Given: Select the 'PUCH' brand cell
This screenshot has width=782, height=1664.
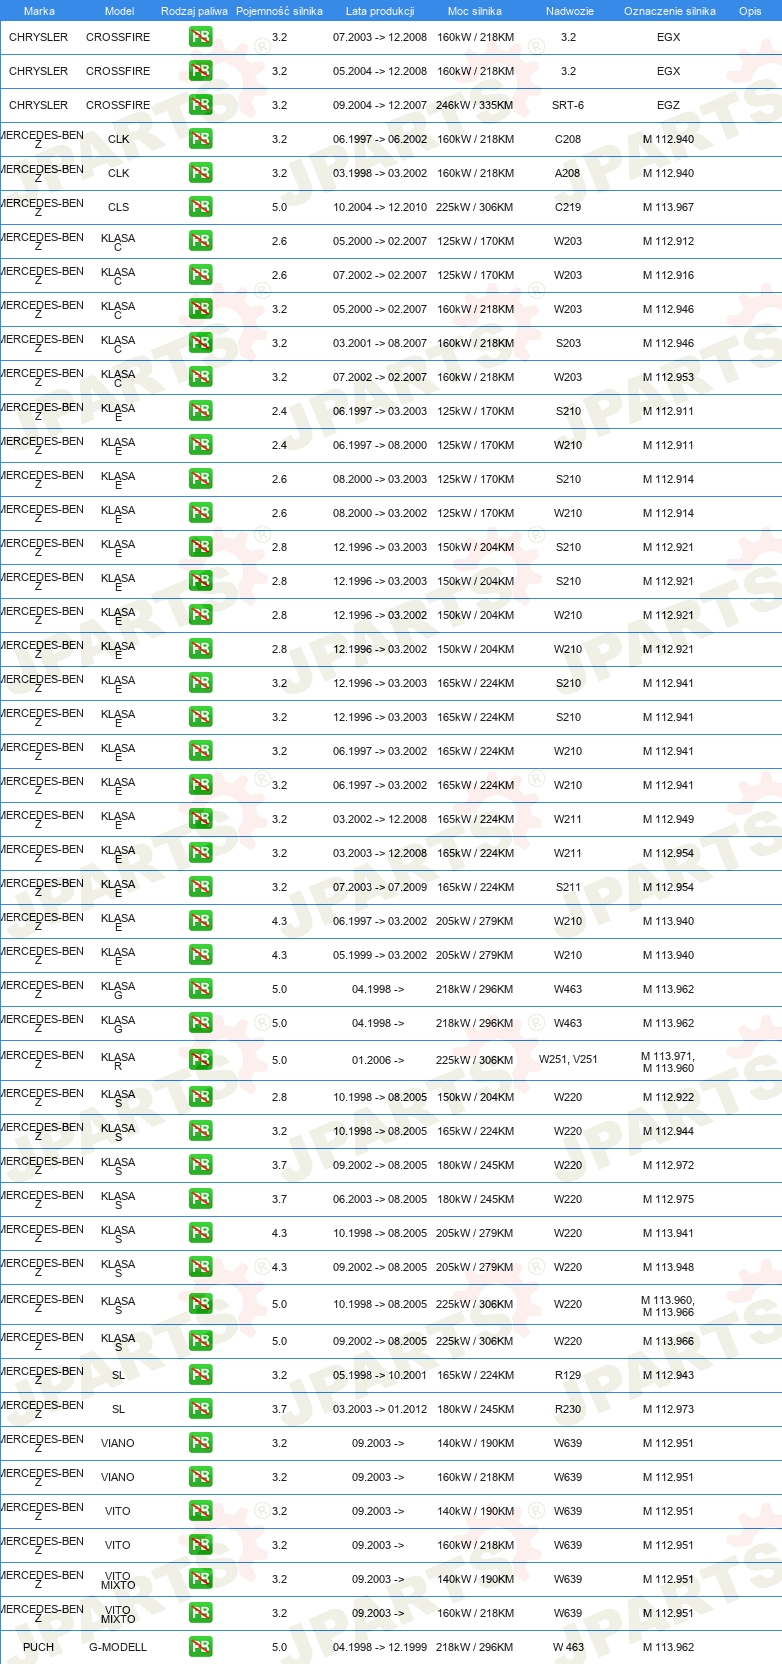Looking at the screenshot, I should point(38,1647).
